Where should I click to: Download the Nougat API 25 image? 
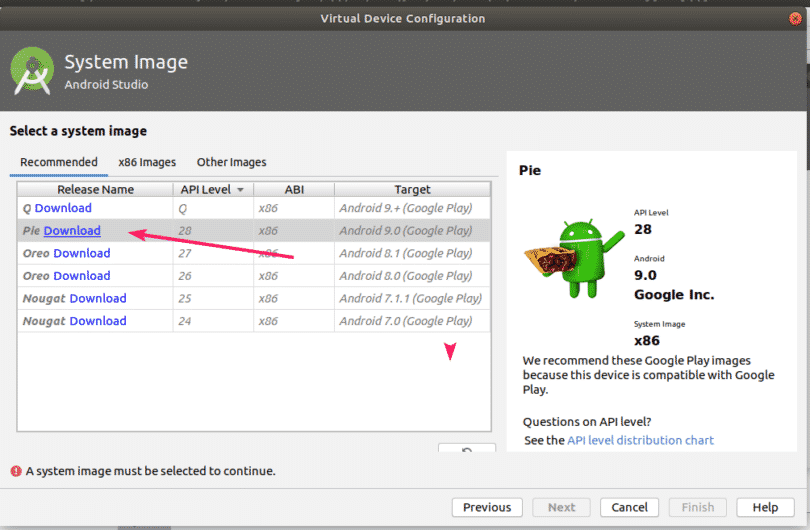[98, 299]
